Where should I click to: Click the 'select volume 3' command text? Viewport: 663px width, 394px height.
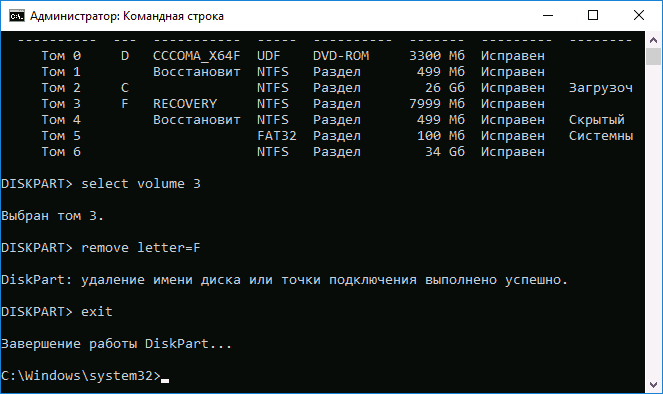click(141, 184)
